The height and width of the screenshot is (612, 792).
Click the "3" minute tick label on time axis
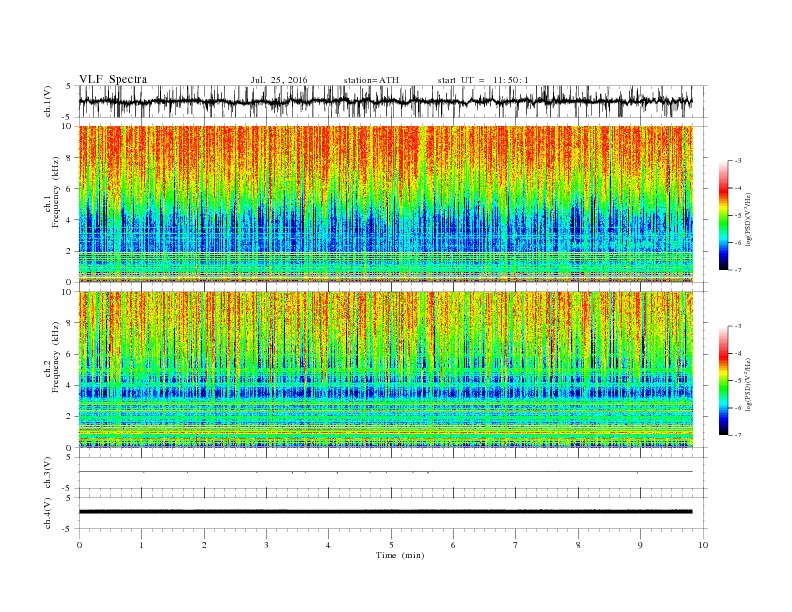(x=266, y=545)
